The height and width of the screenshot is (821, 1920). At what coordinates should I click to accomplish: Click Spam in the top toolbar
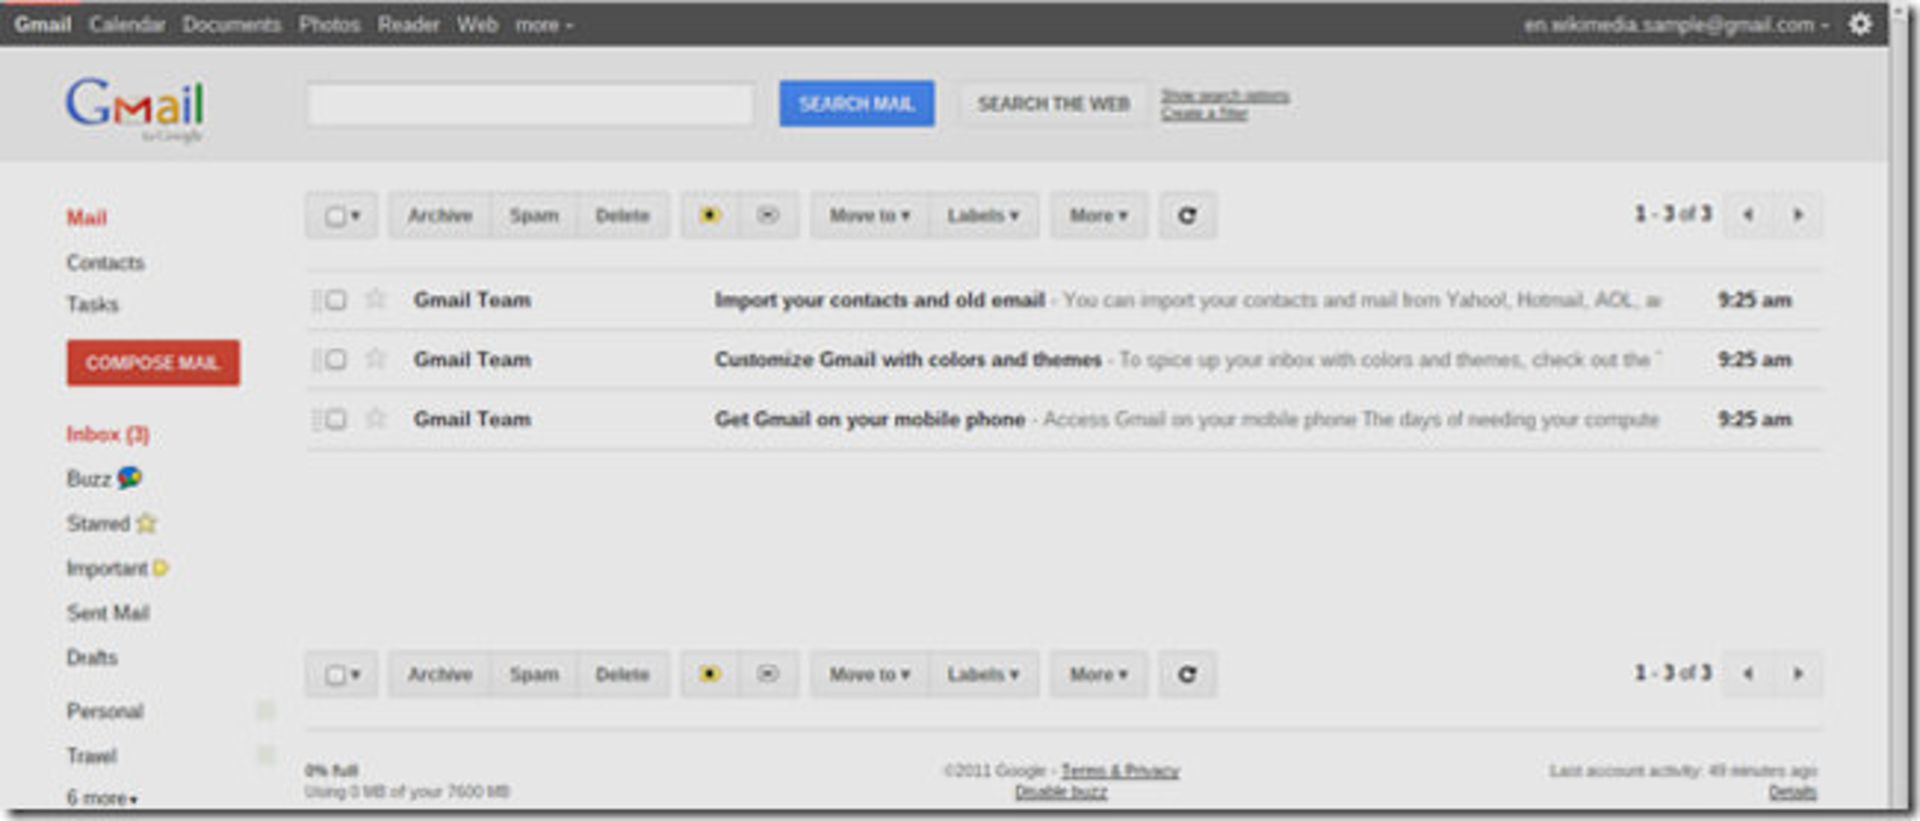(534, 215)
